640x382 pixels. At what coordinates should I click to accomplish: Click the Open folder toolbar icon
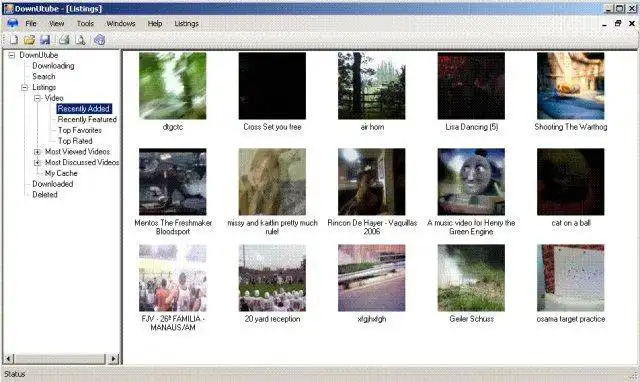click(29, 40)
